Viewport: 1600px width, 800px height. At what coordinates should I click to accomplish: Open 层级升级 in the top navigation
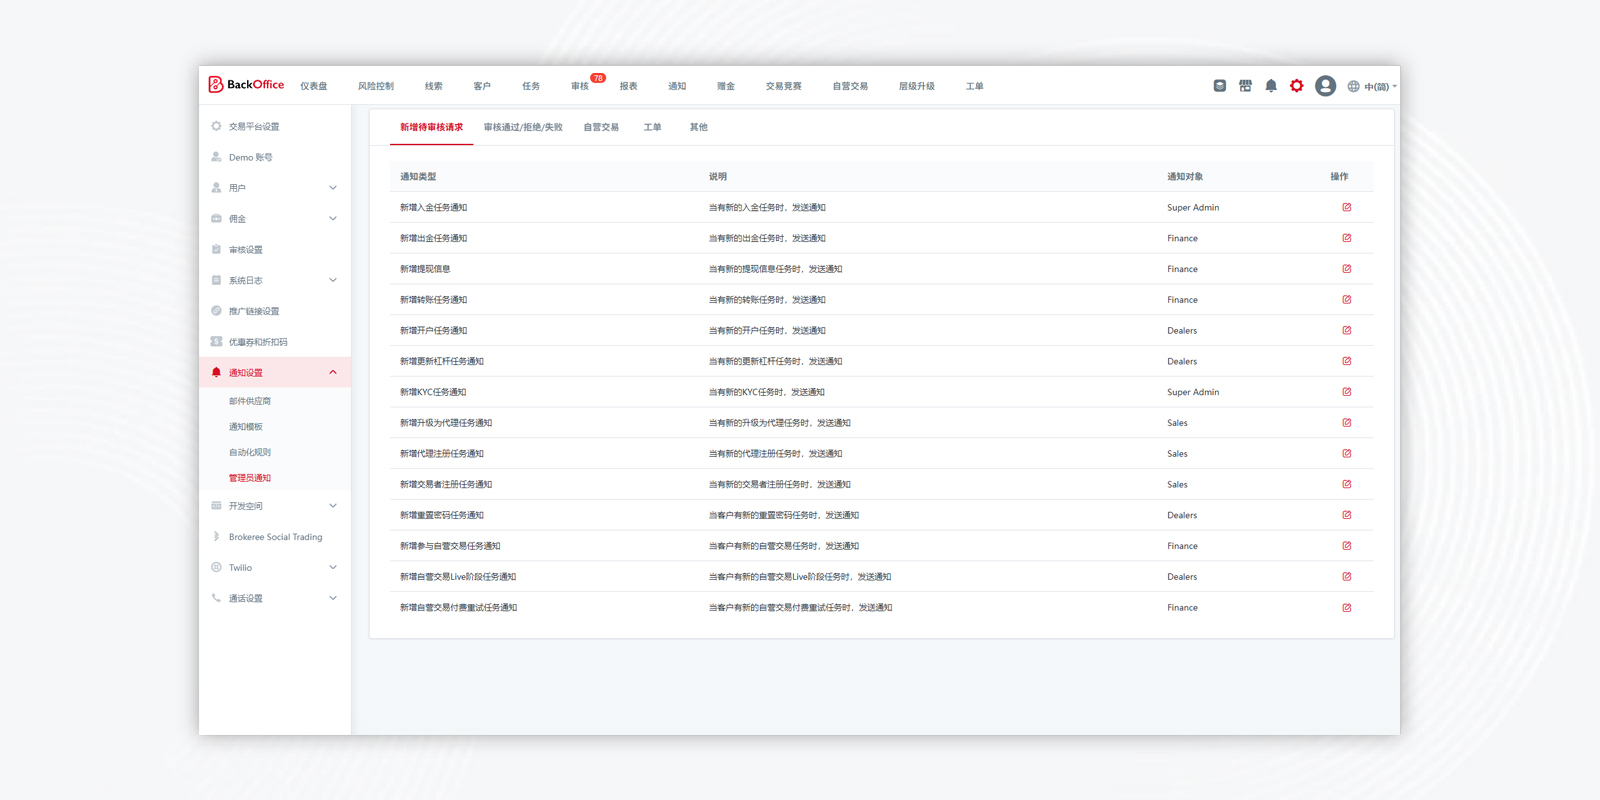point(917,86)
